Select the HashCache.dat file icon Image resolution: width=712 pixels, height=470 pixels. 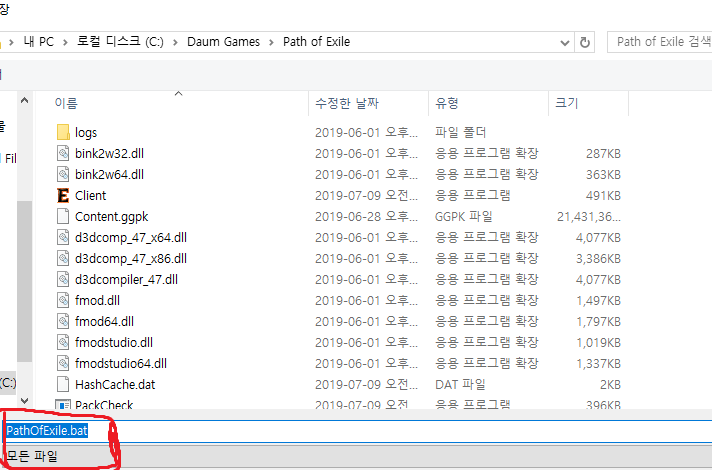pos(63,384)
